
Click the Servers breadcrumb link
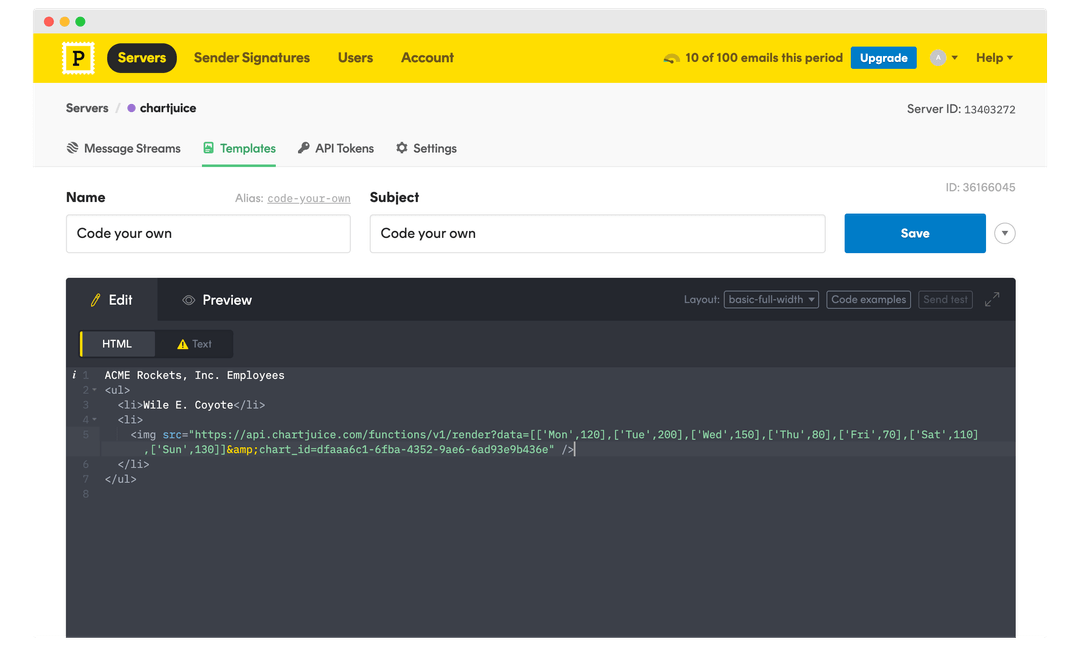pos(87,108)
